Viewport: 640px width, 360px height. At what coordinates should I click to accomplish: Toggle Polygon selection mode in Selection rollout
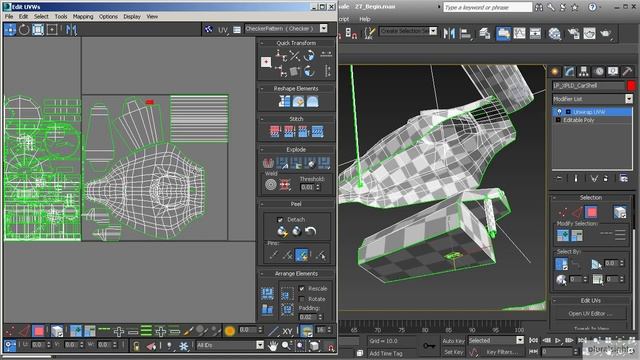pyautogui.click(x=591, y=212)
